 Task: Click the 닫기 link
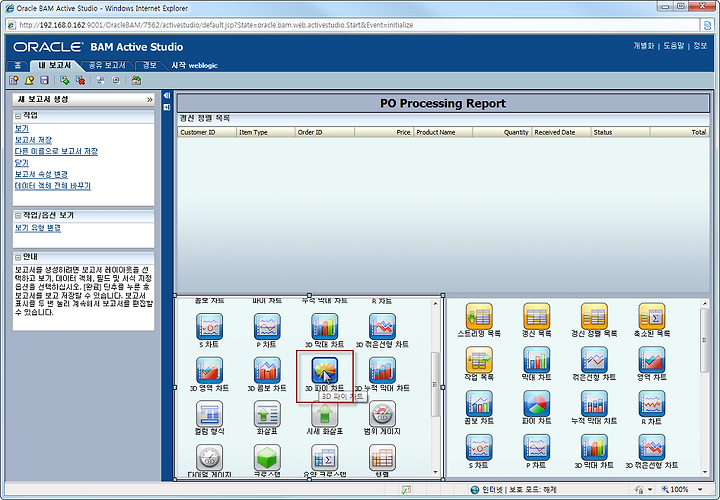(22, 163)
